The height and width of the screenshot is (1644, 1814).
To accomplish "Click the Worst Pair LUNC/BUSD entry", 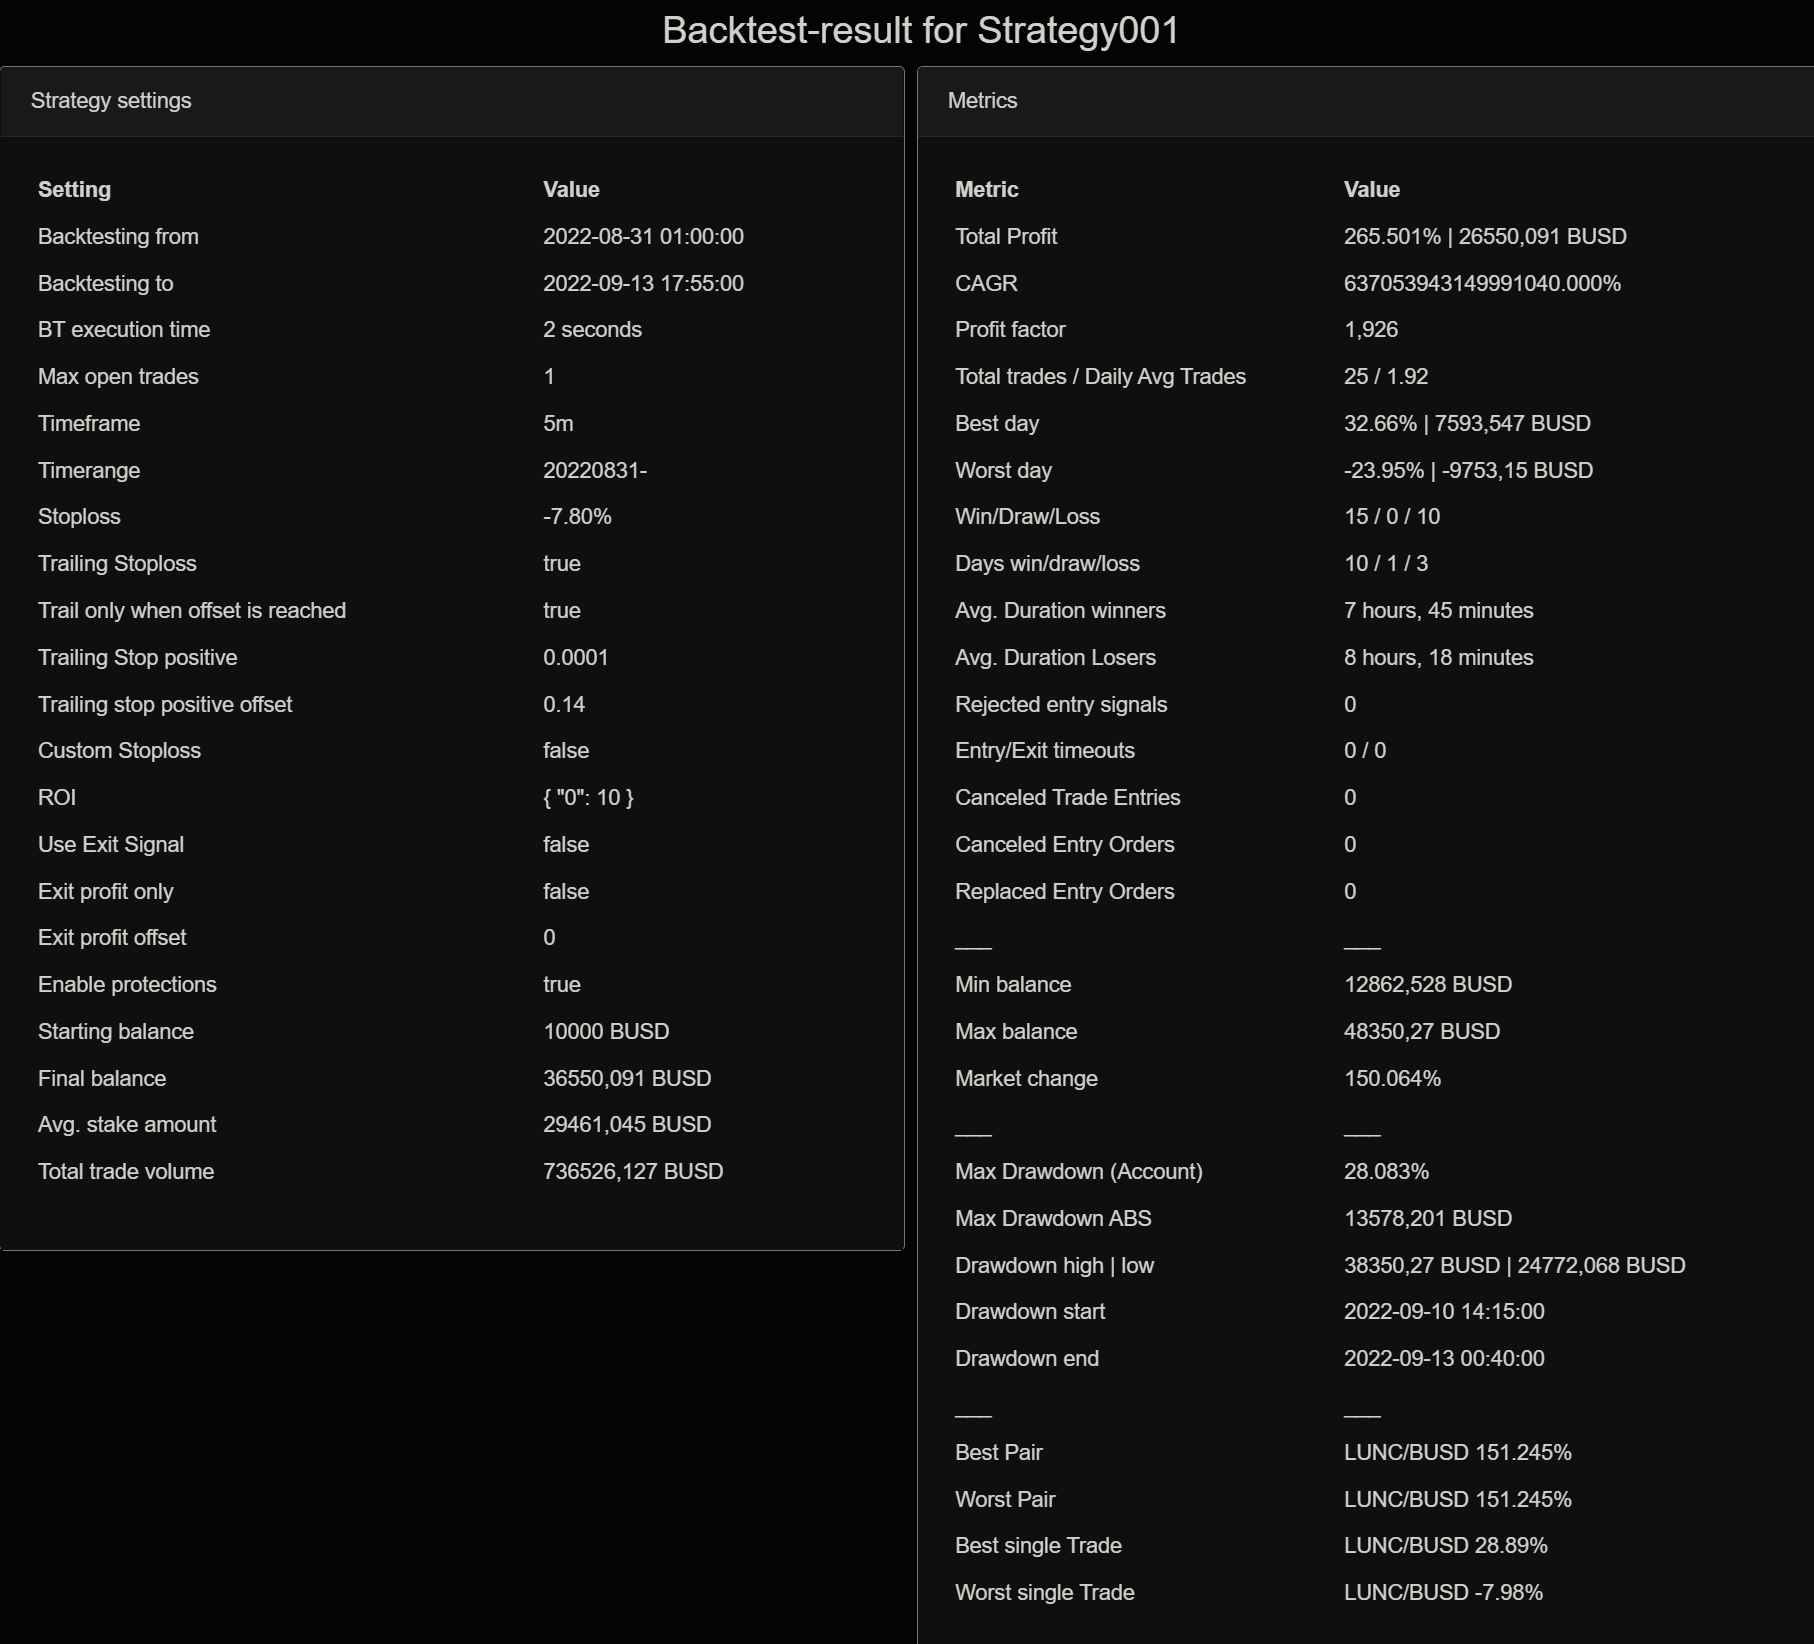I will [x=1458, y=1499].
